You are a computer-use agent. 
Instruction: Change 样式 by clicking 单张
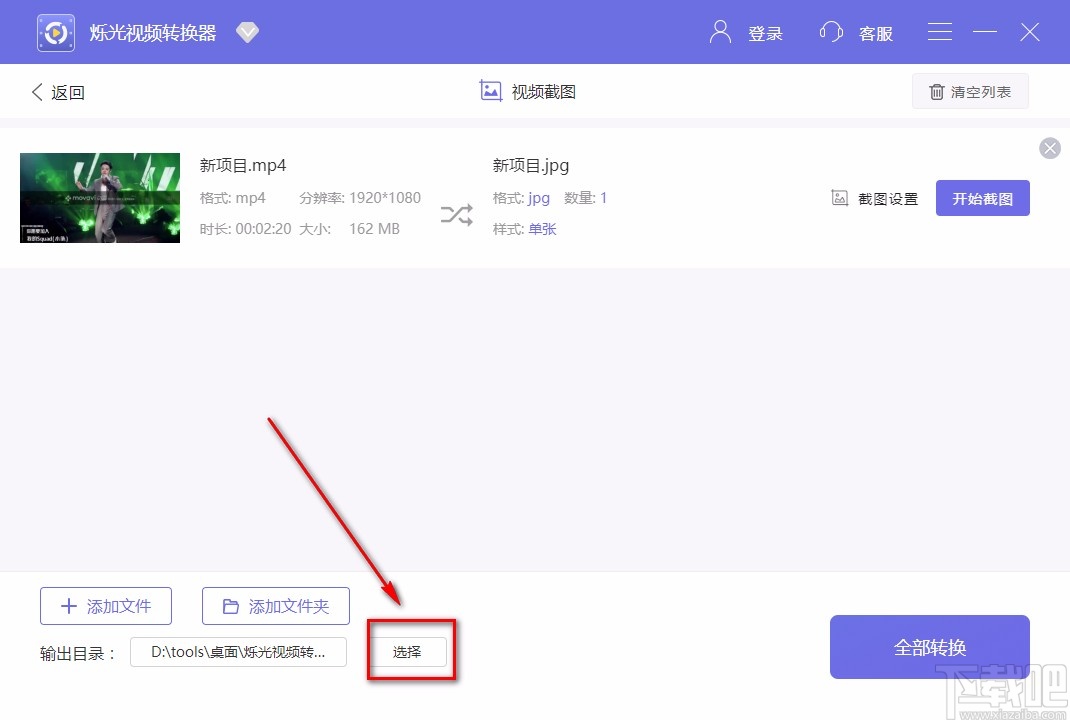pyautogui.click(x=542, y=229)
